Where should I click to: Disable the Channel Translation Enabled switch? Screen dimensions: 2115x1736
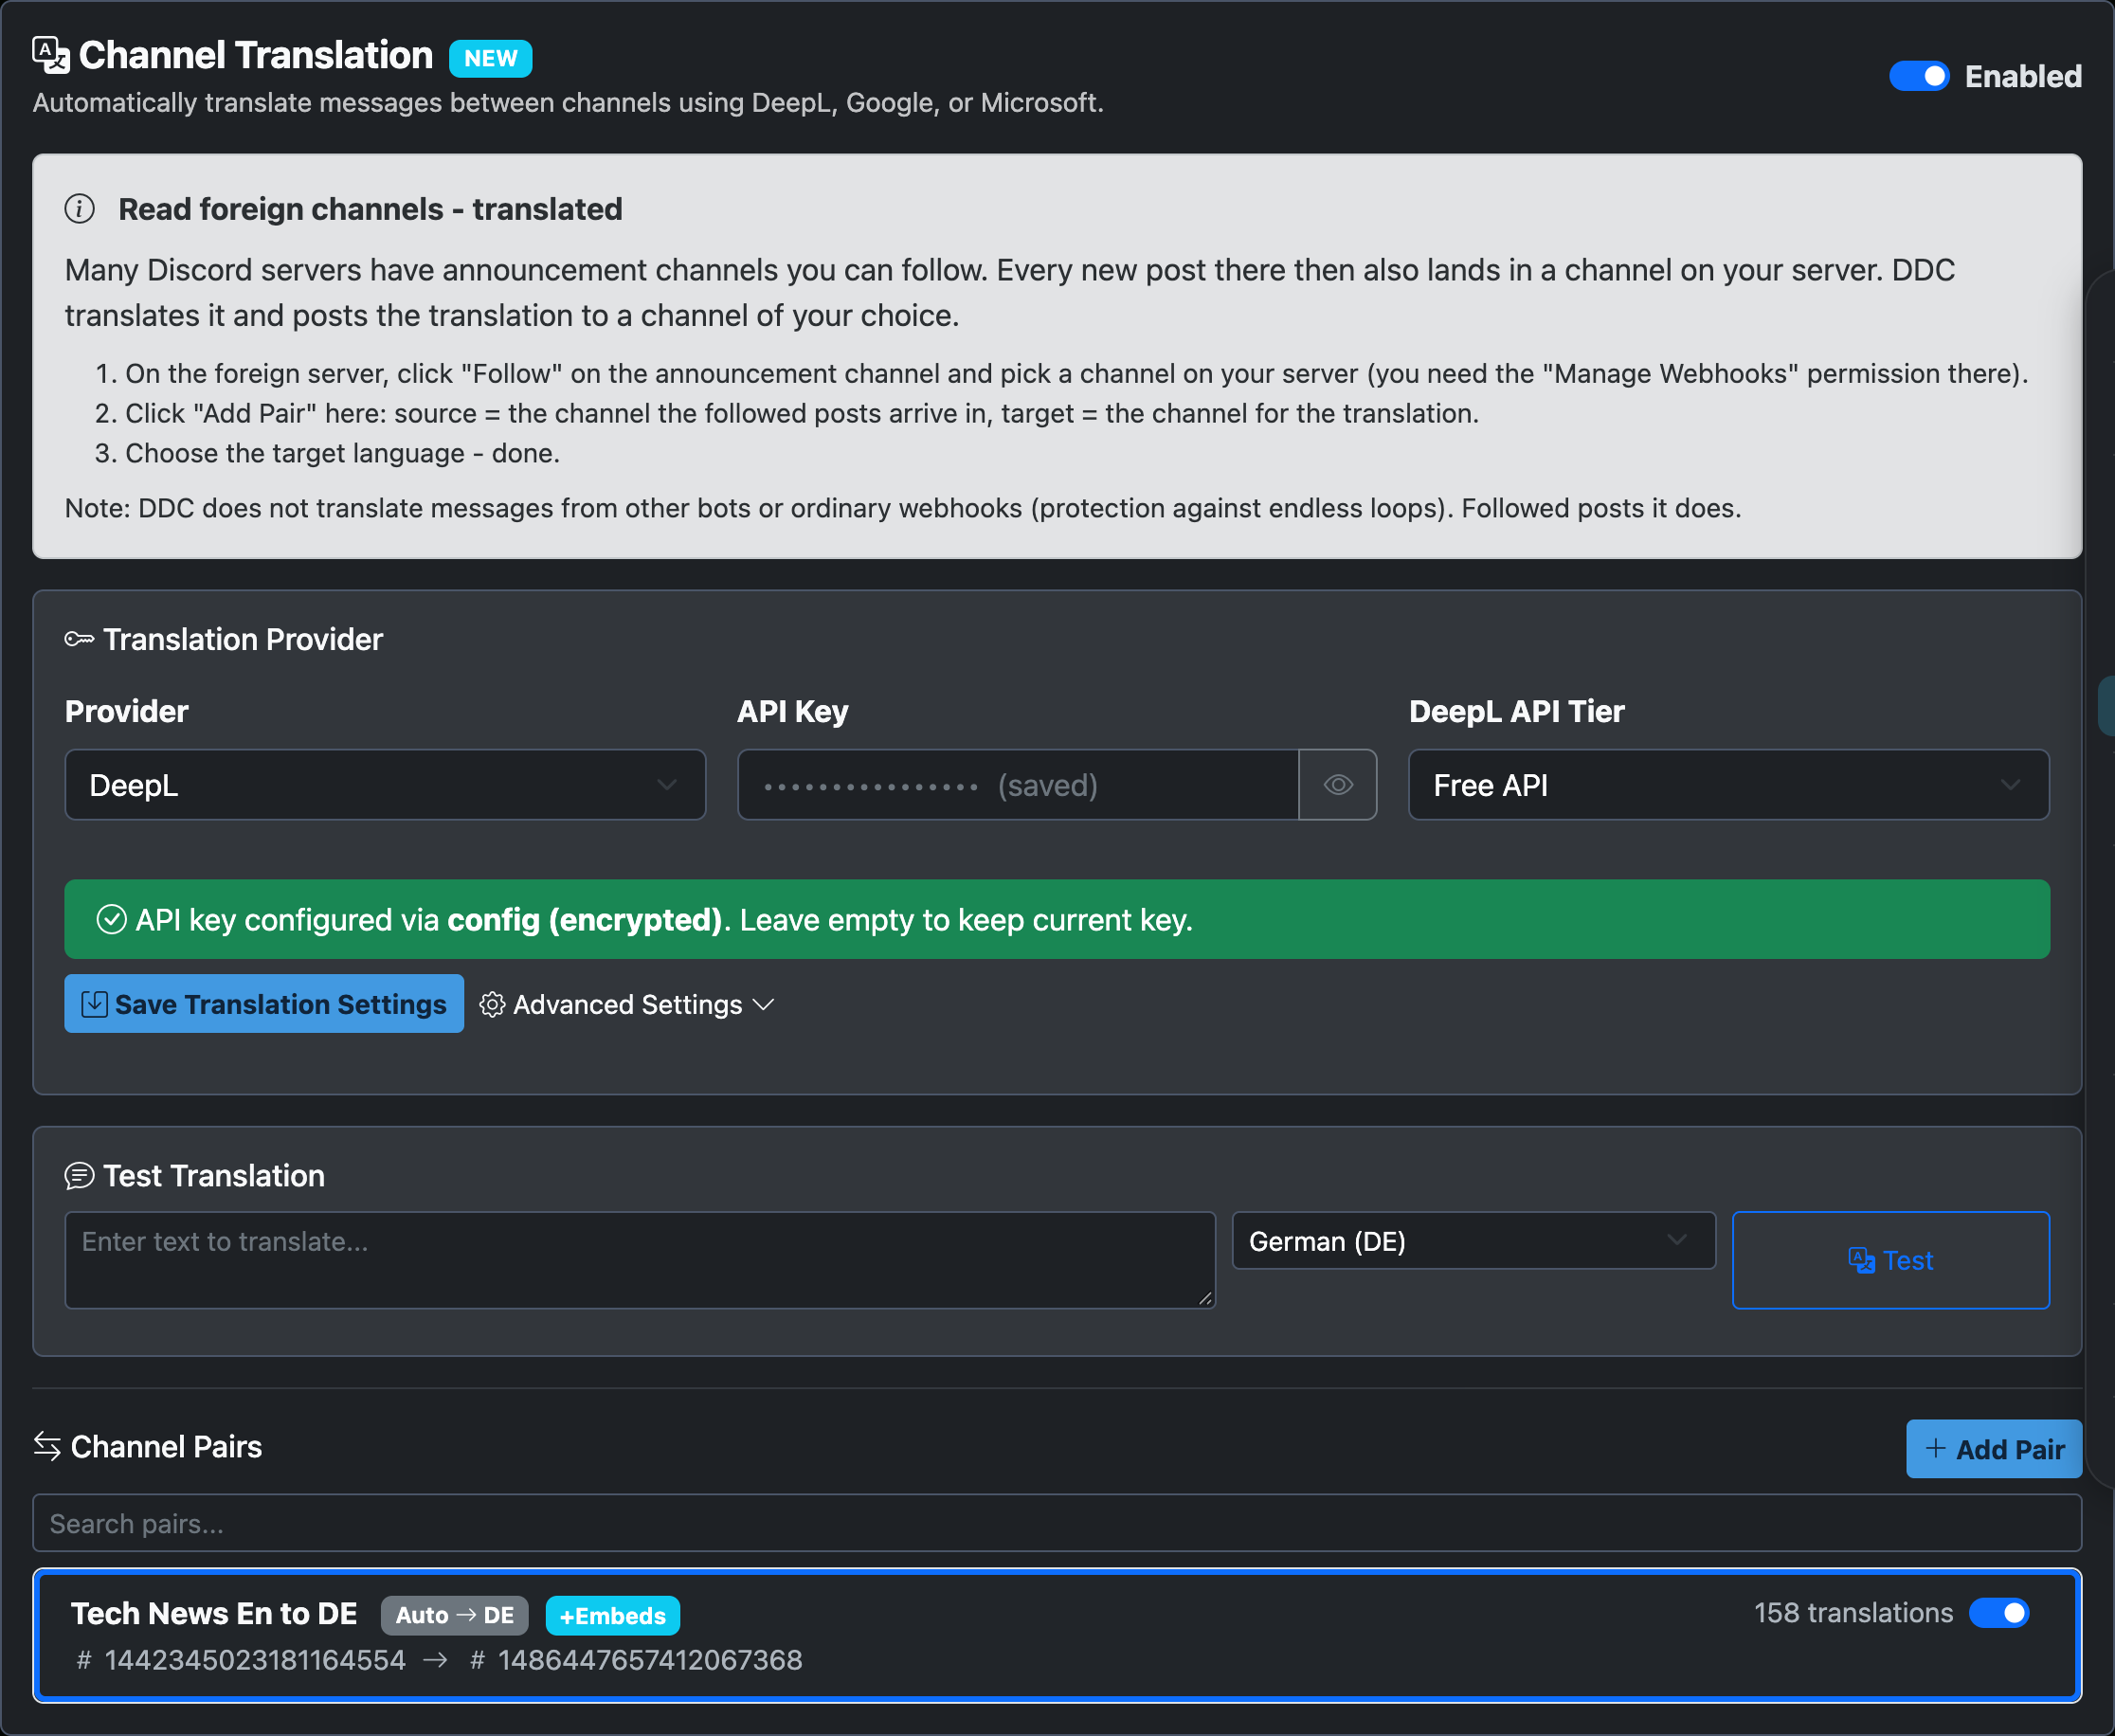click(1918, 76)
